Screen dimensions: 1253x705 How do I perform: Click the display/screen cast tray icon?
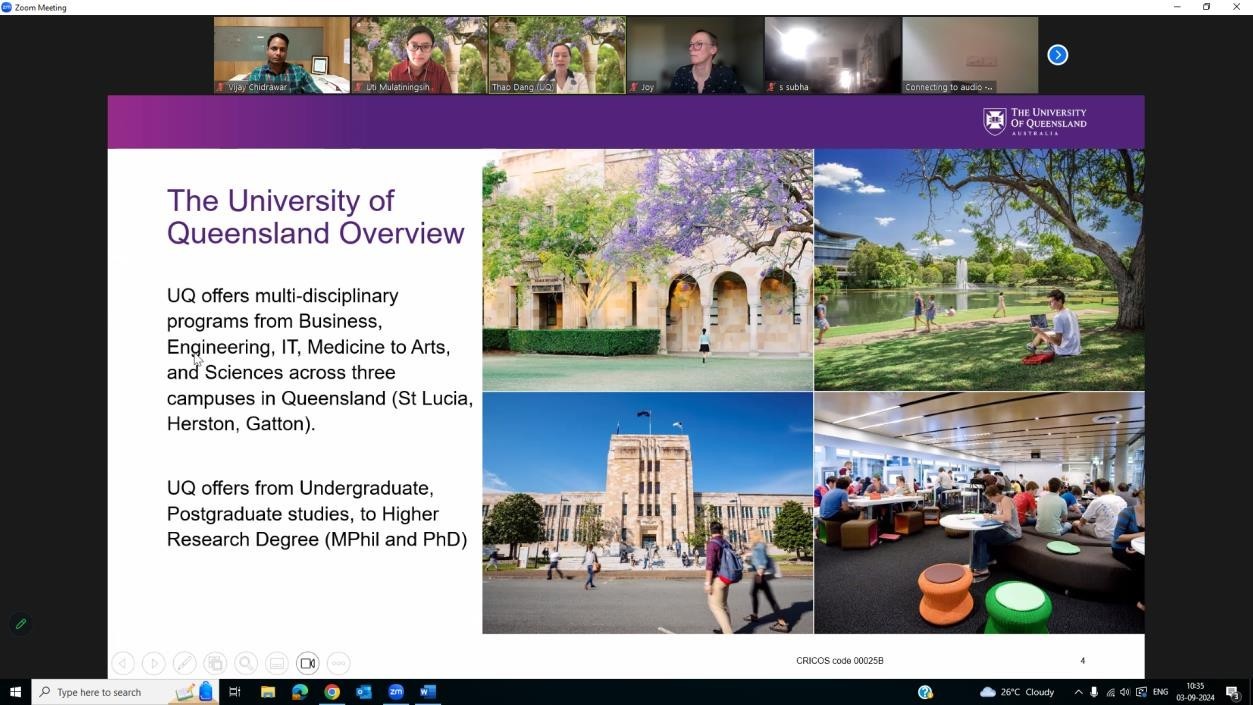pos(1141,692)
